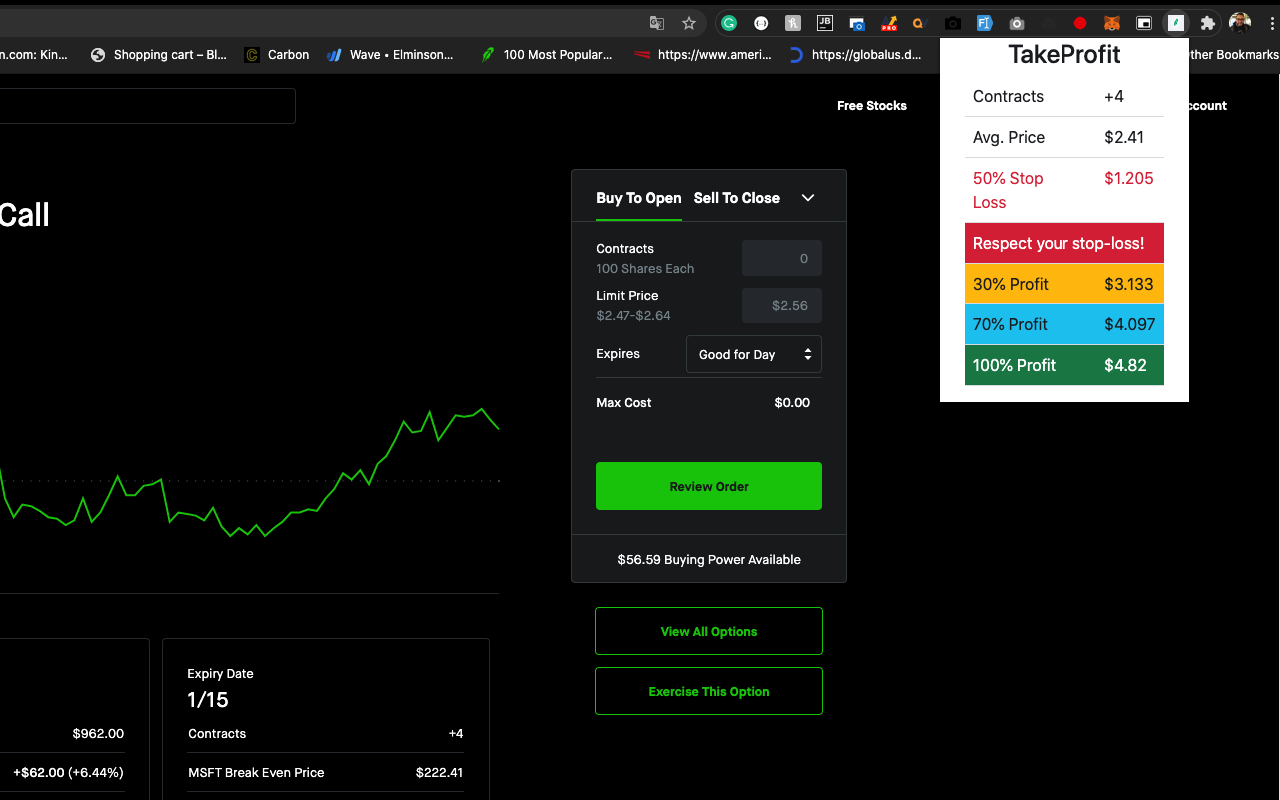The image size is (1280, 800).
Task: Open the Good for Day expires dropdown
Action: tap(753, 354)
